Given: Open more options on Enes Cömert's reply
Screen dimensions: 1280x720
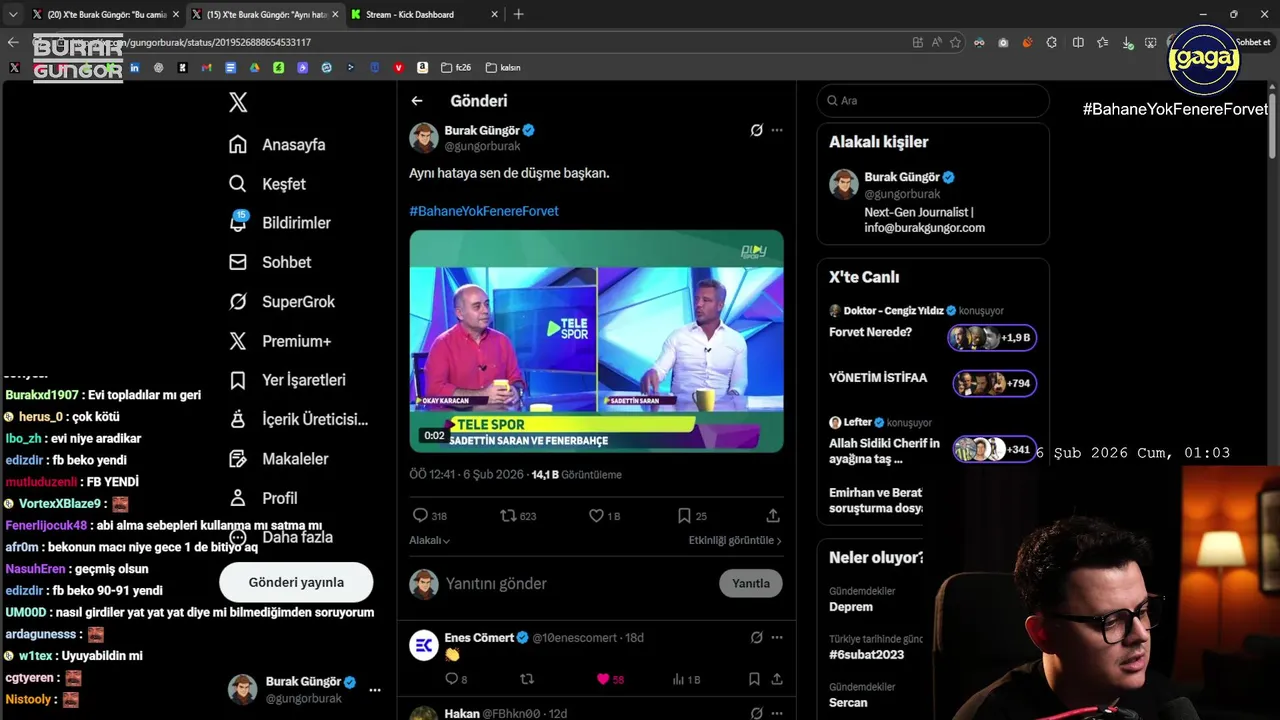Looking at the screenshot, I should pos(777,637).
